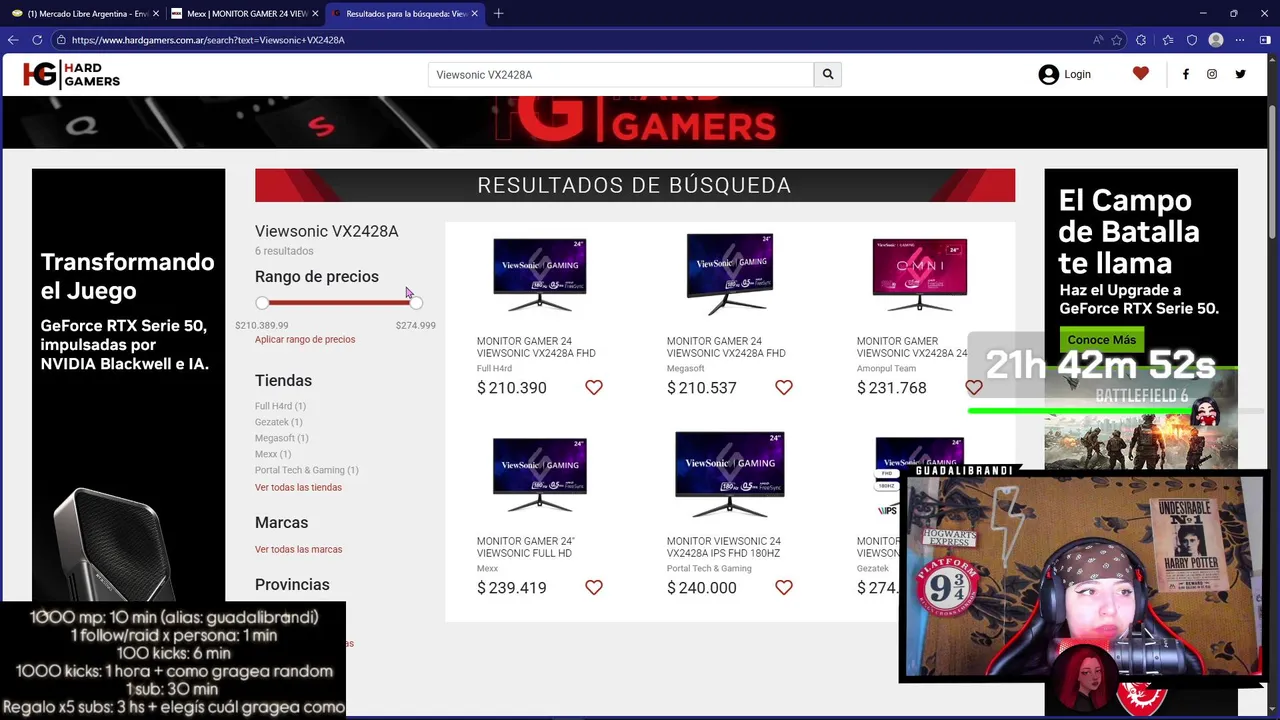Viewport: 1280px width, 720px height.
Task: View site information lock icon
Action: pos(61,40)
